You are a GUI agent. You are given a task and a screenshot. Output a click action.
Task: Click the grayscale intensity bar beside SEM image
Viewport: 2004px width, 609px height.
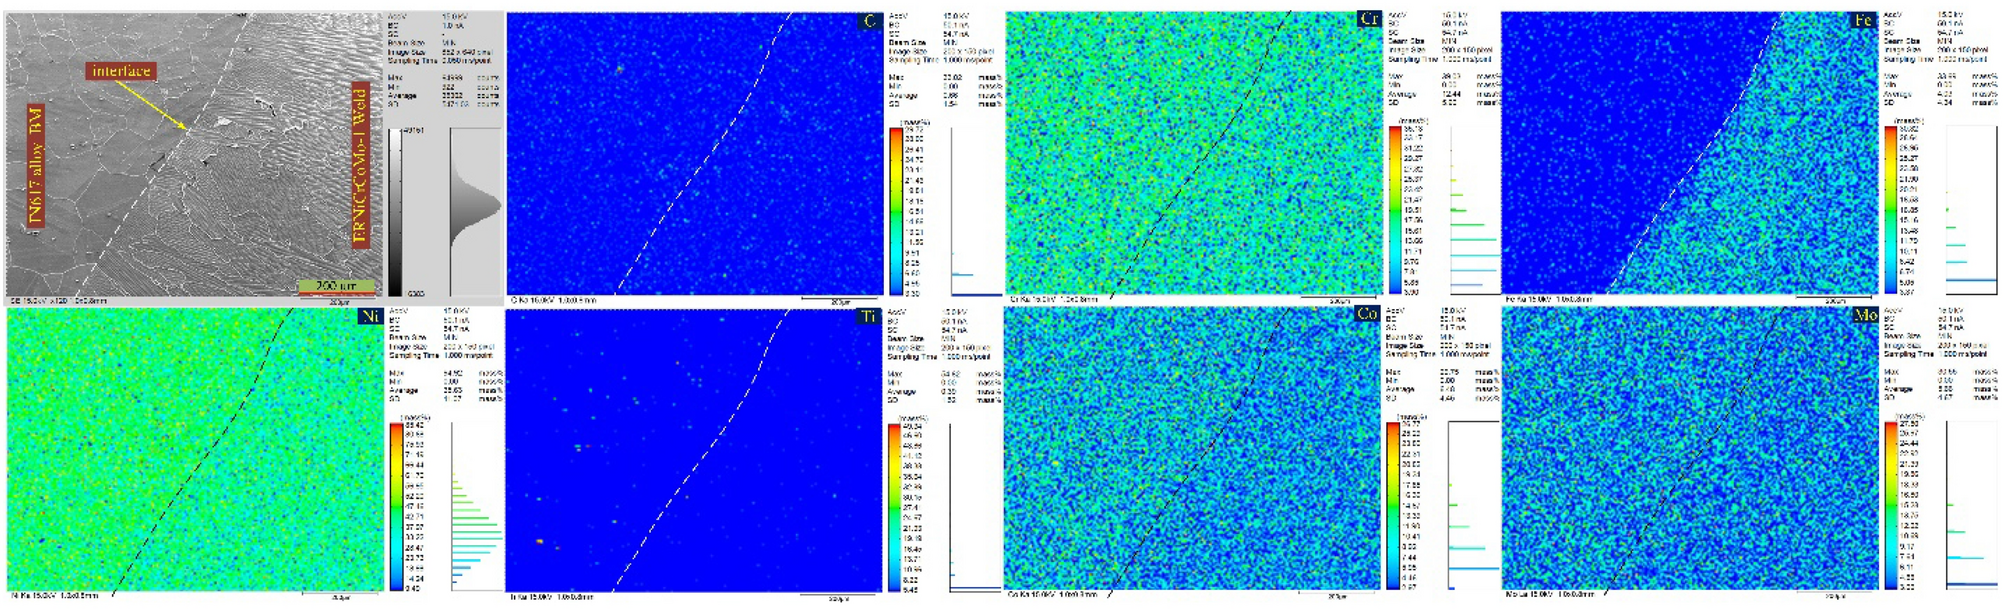coord(395,212)
